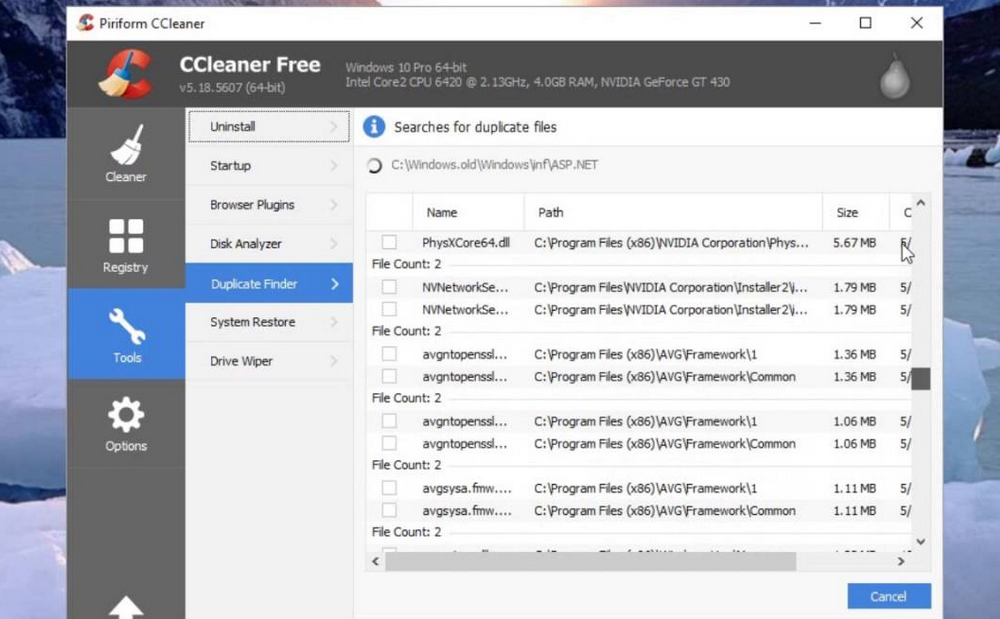Open the Registry section grid icon
The image size is (1000, 619).
(x=126, y=236)
